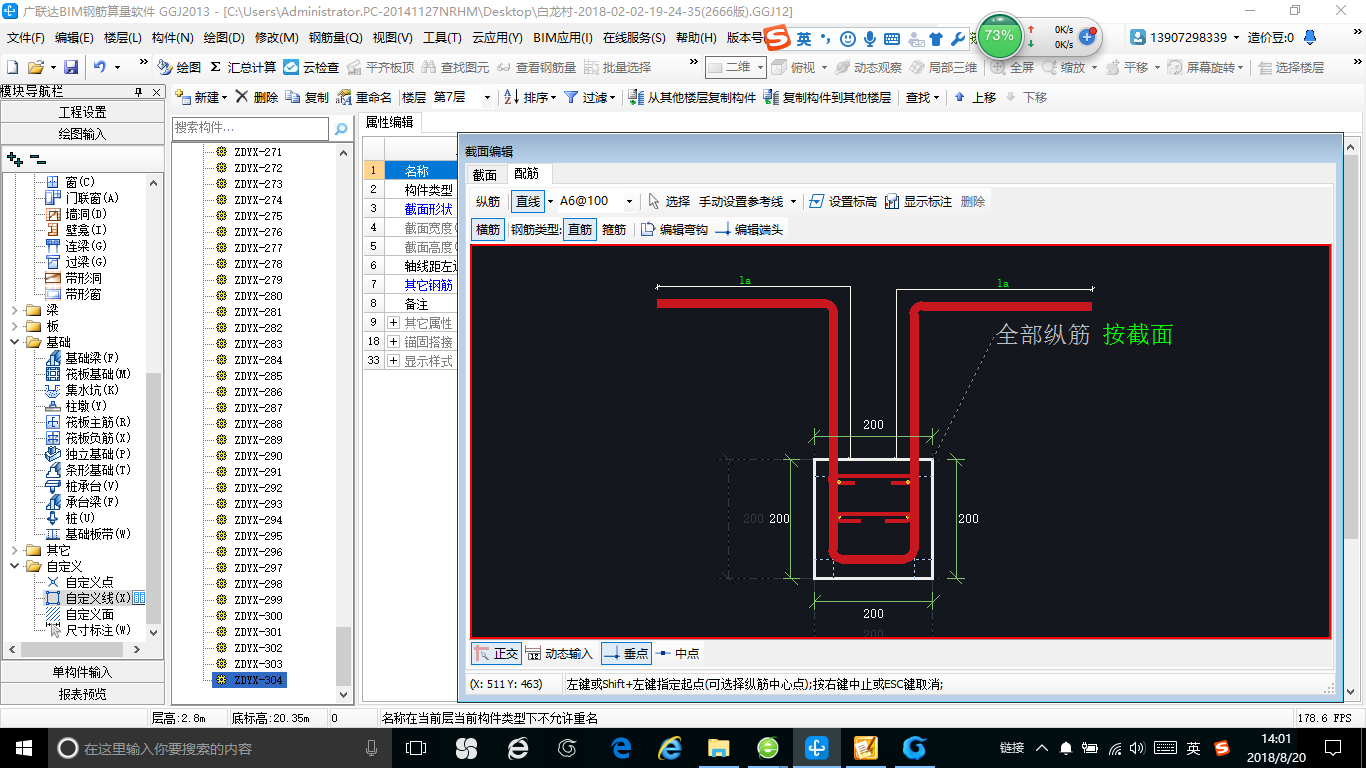Open Windows Start menu
The image size is (1366, 768).
tap(23, 747)
